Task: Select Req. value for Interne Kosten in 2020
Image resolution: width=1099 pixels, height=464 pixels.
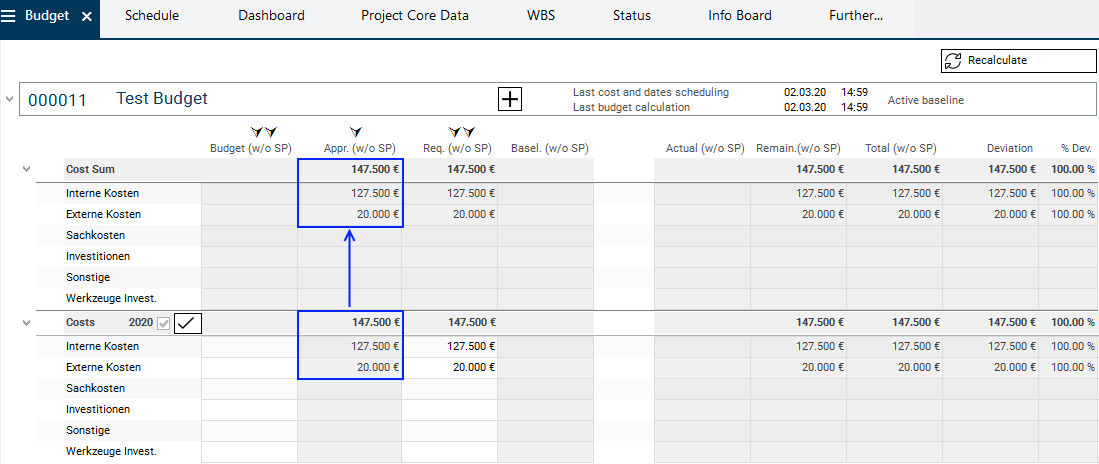Action: 450,346
